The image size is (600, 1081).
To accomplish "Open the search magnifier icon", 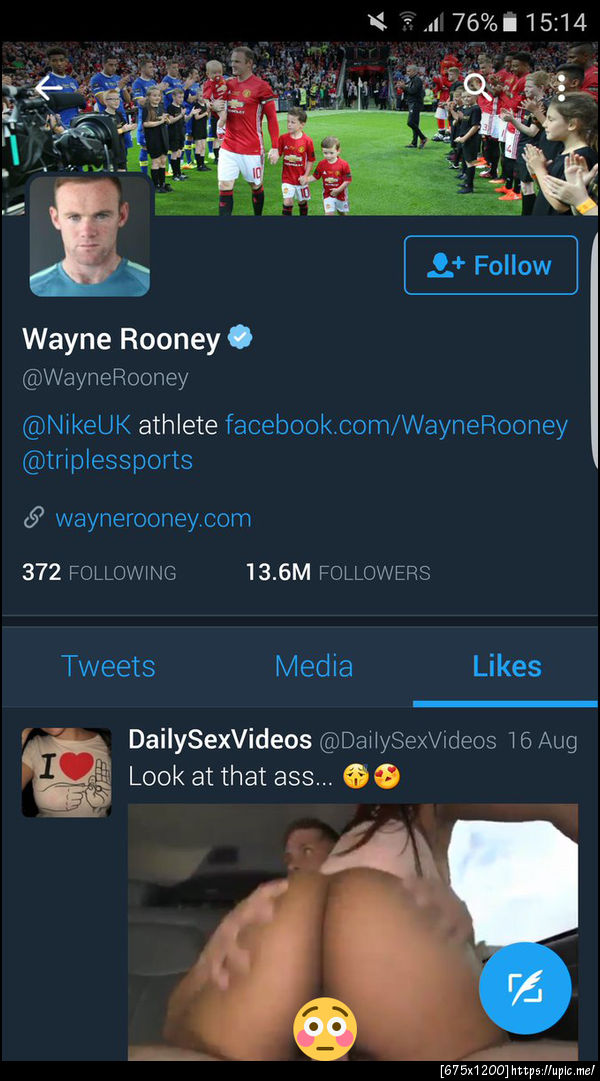I will point(478,87).
